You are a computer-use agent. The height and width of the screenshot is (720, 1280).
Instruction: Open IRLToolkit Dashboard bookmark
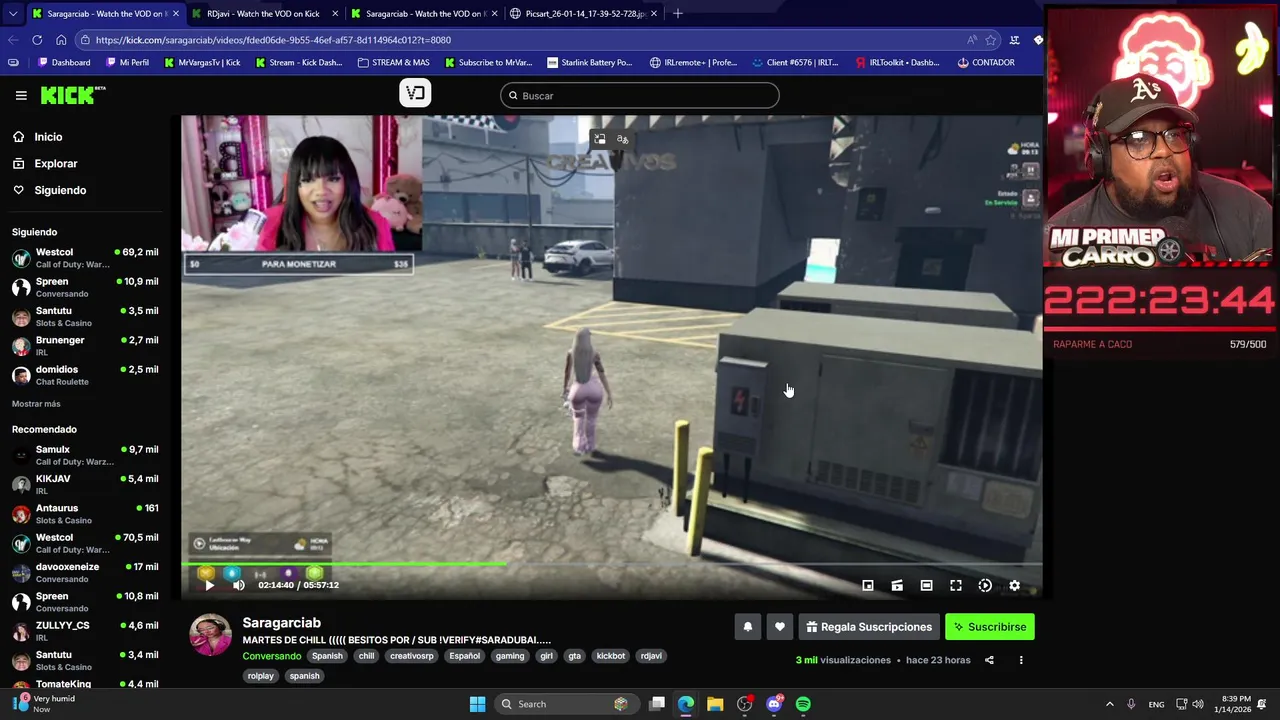[x=897, y=62]
